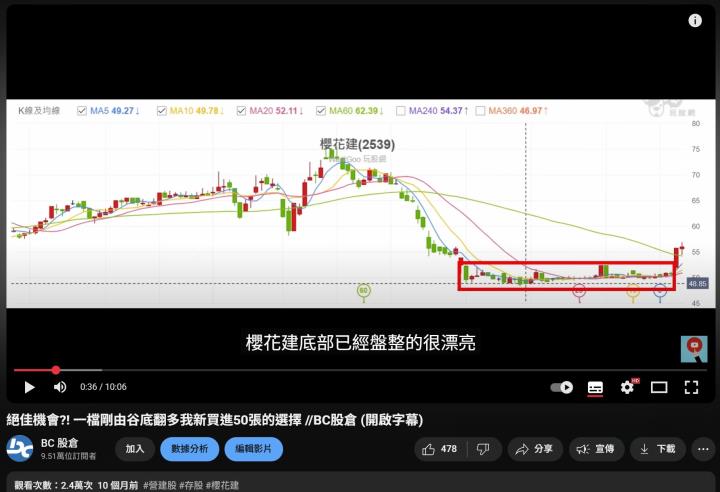Mute the video volume

[x=60, y=387]
